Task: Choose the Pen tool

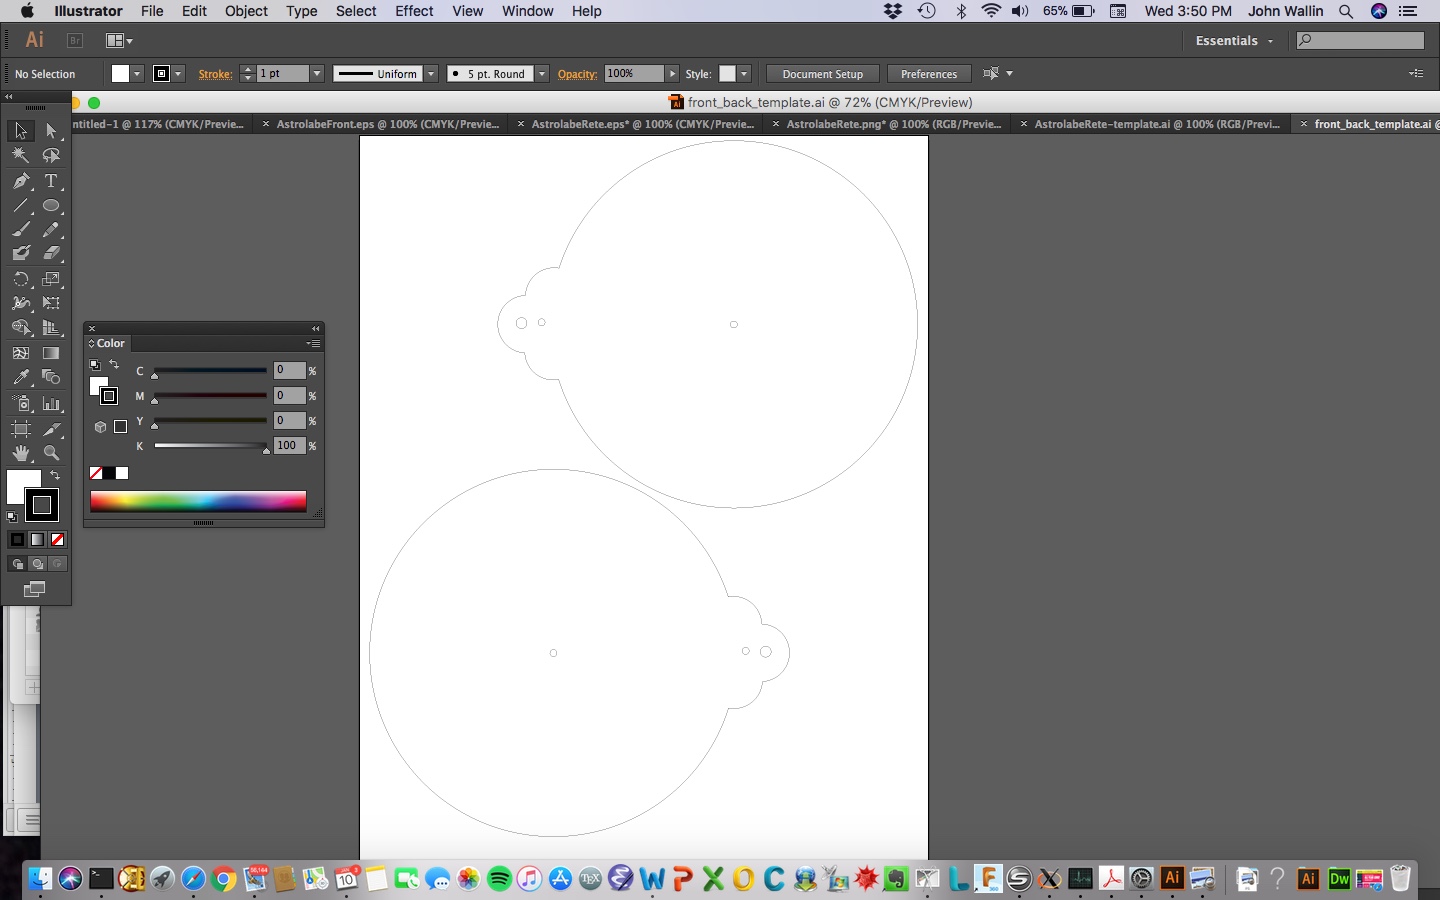Action: click(22, 181)
